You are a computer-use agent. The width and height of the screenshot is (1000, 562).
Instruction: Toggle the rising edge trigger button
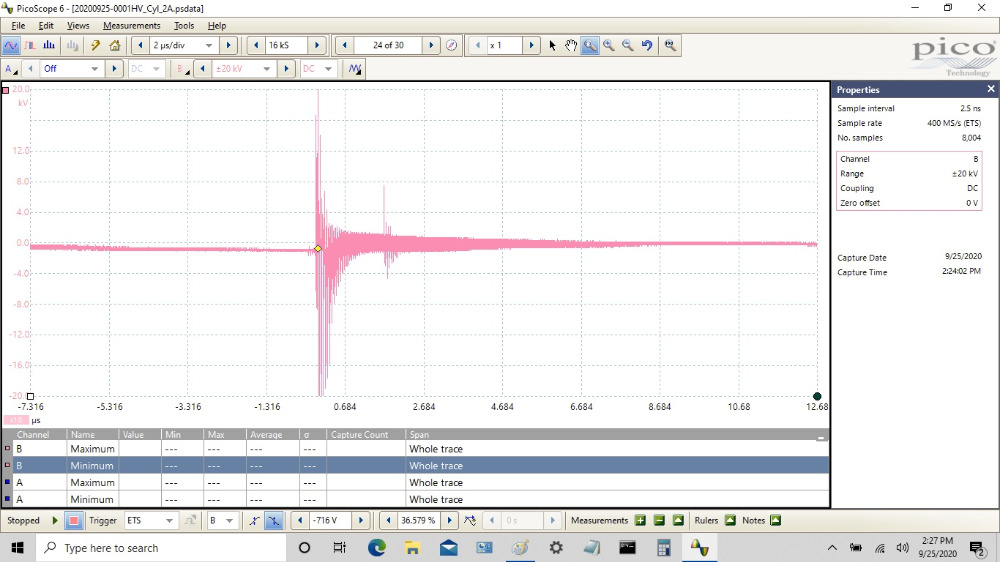click(x=254, y=520)
